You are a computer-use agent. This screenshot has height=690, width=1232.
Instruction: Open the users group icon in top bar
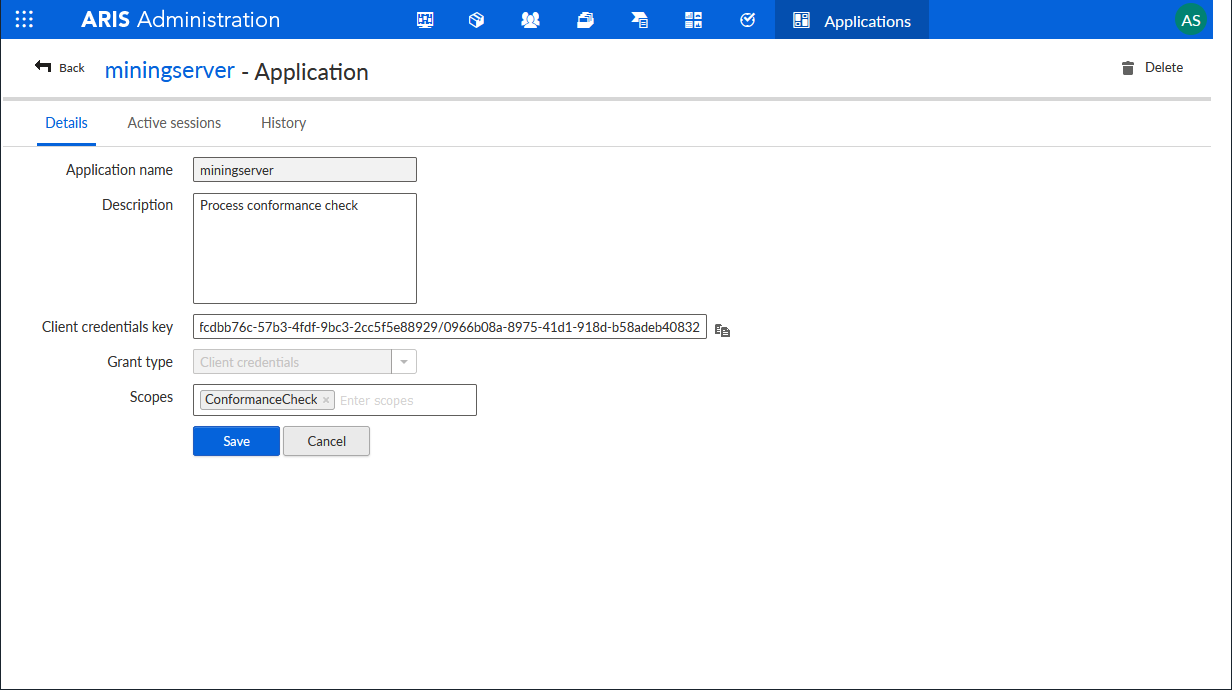pyautogui.click(x=530, y=20)
